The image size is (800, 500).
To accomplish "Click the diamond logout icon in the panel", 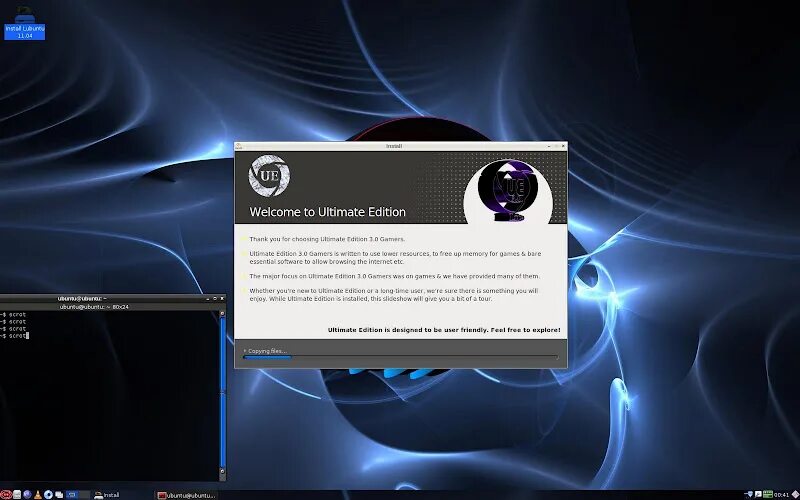I will (795, 494).
